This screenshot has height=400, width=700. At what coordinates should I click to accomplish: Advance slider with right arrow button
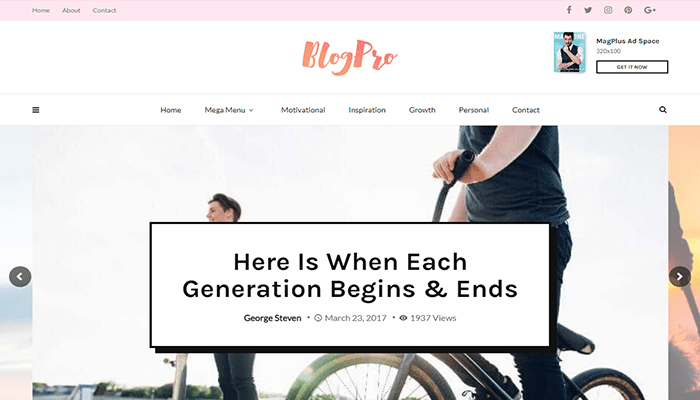(x=679, y=277)
